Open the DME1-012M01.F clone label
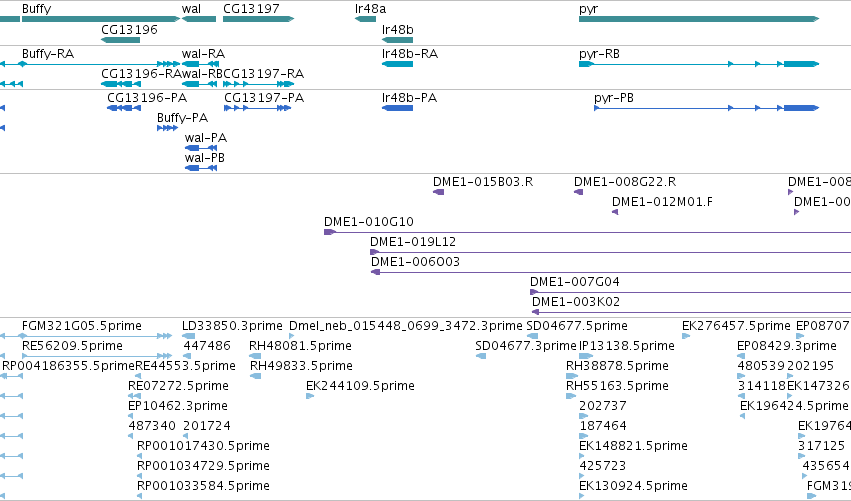Screen dimensions: 851x501 pos(662,202)
